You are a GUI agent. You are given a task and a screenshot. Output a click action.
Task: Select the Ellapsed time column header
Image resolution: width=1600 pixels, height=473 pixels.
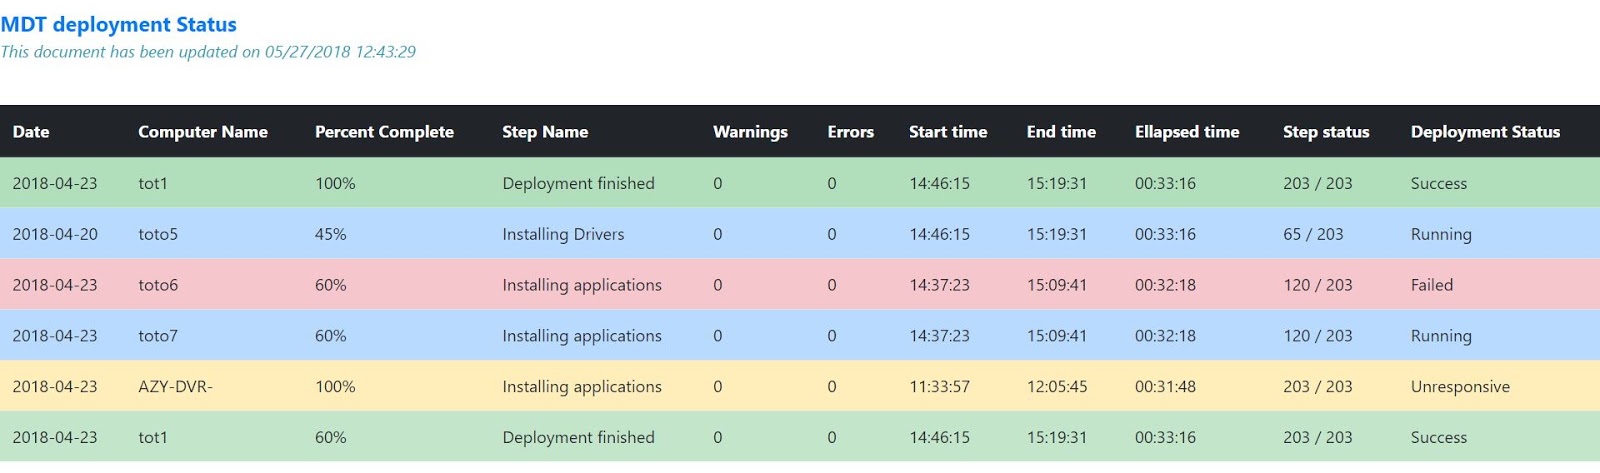pos(1187,132)
